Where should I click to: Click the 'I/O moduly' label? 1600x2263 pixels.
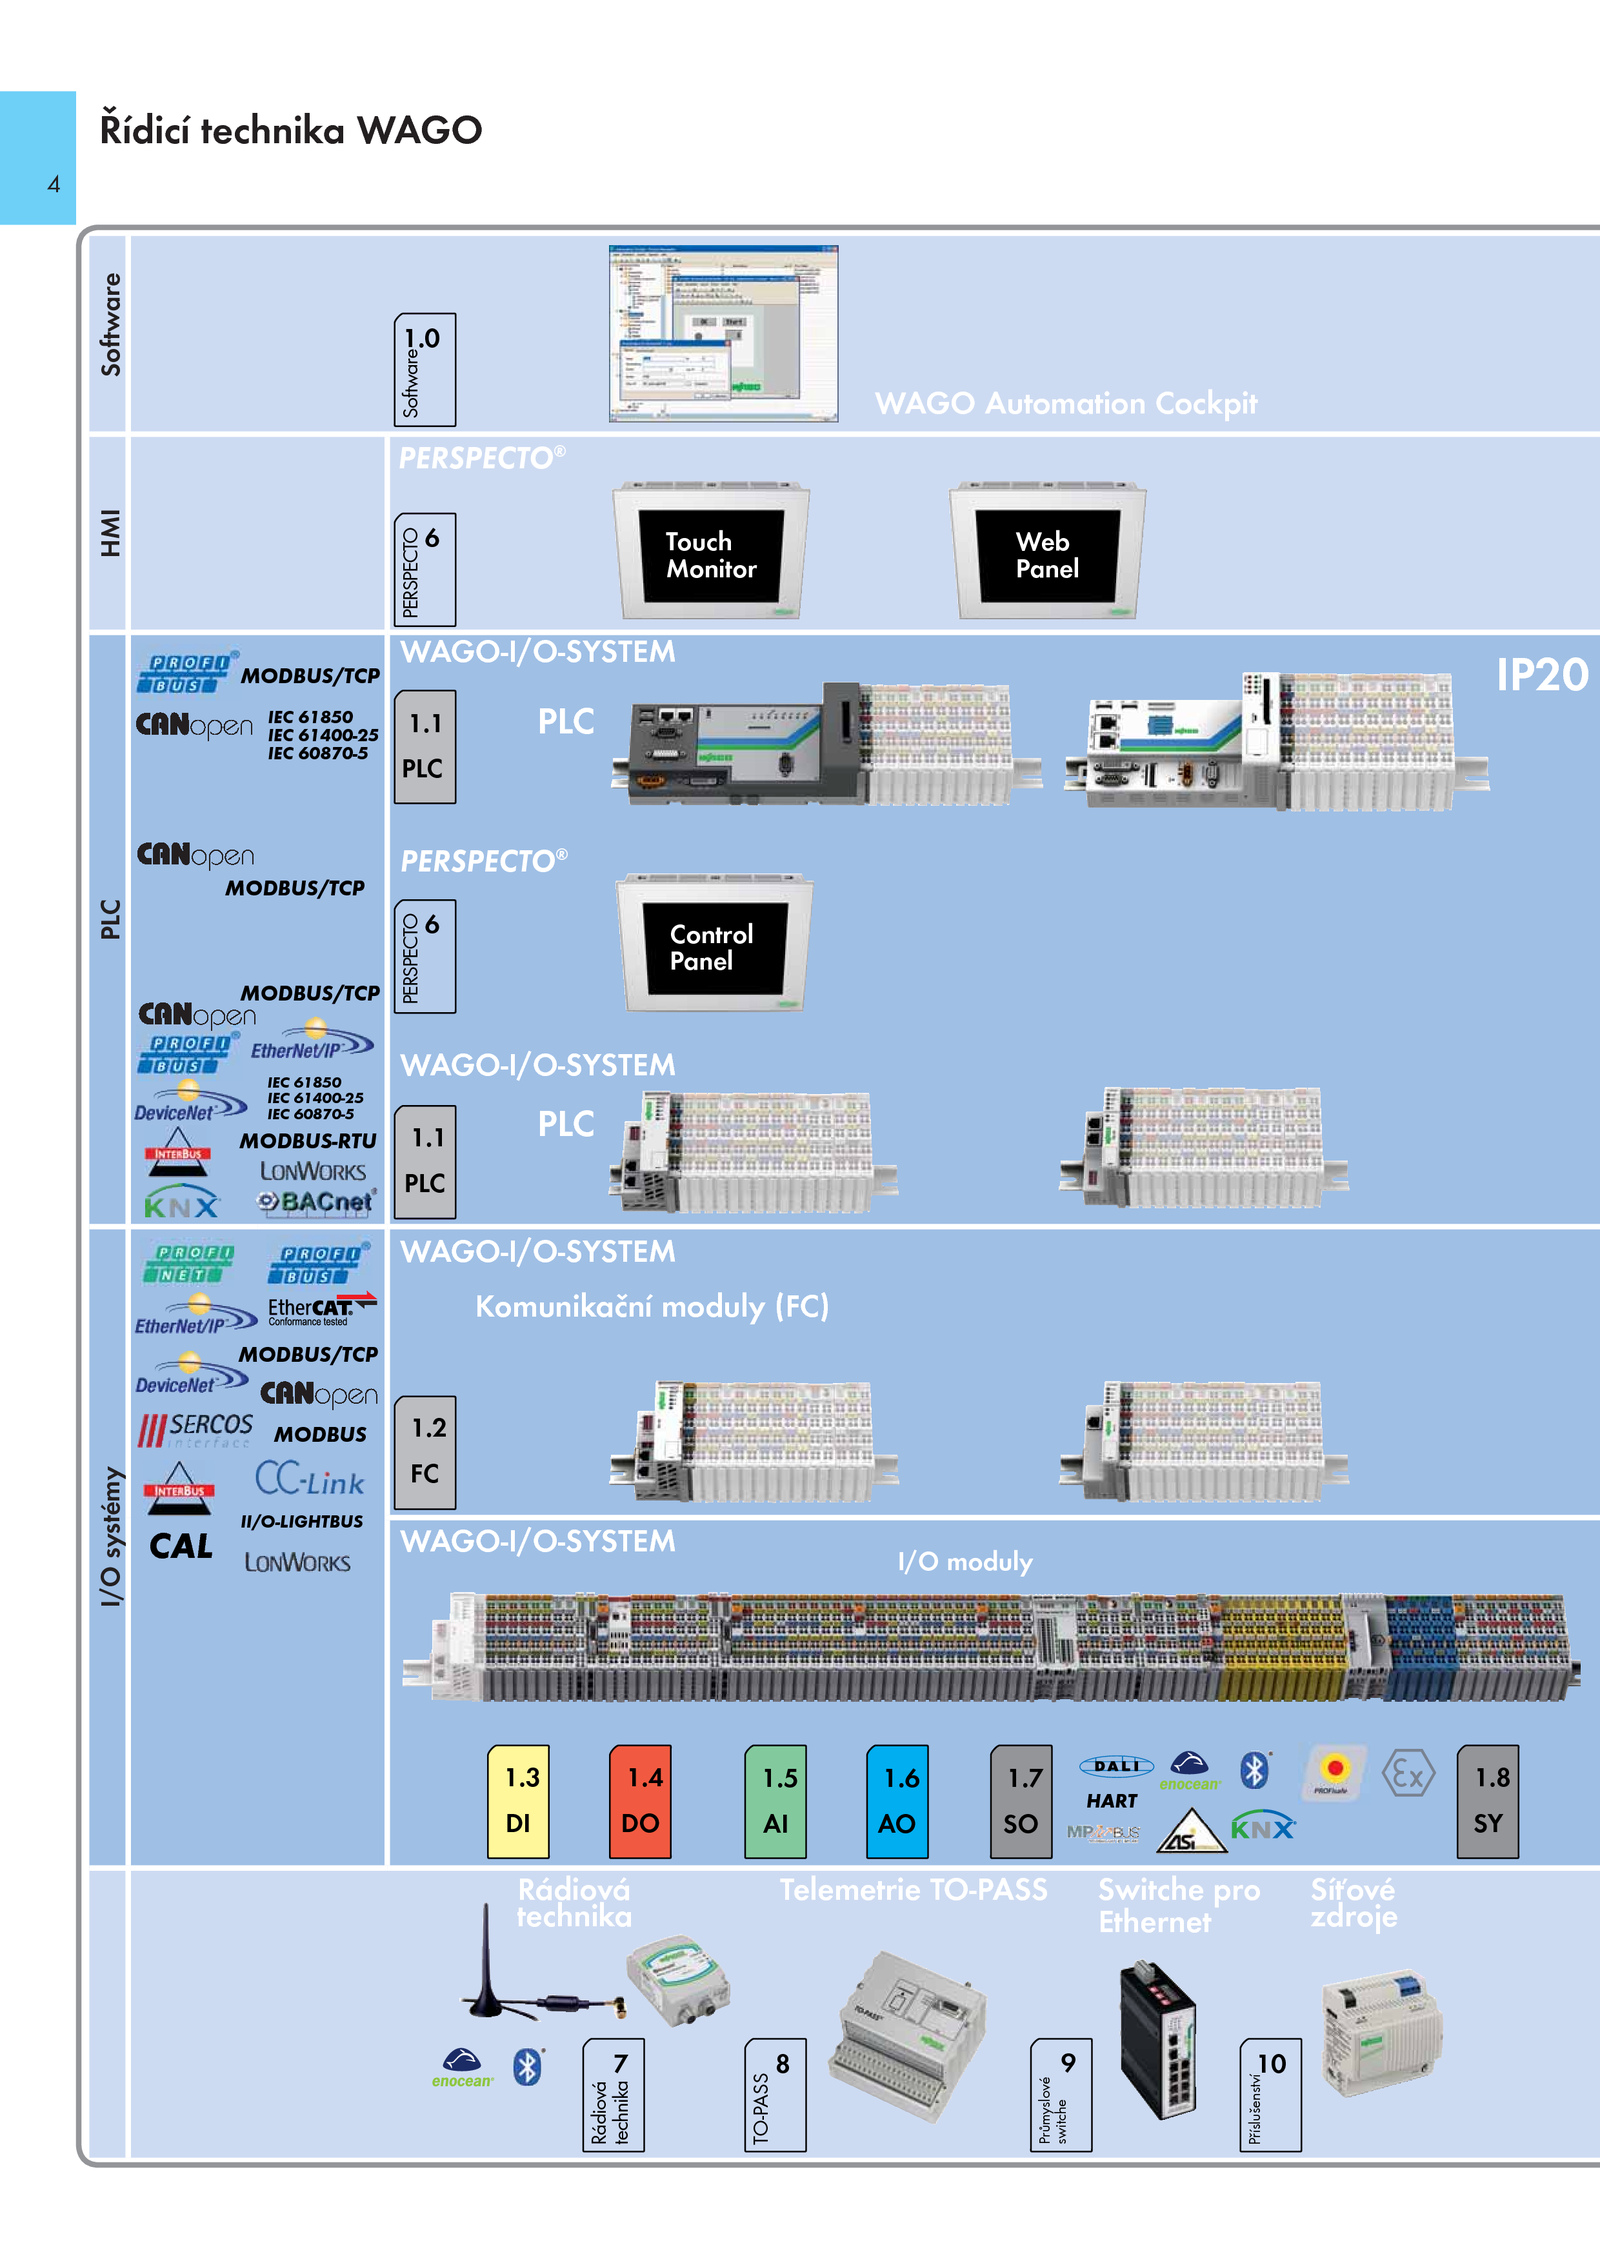click(x=965, y=1561)
